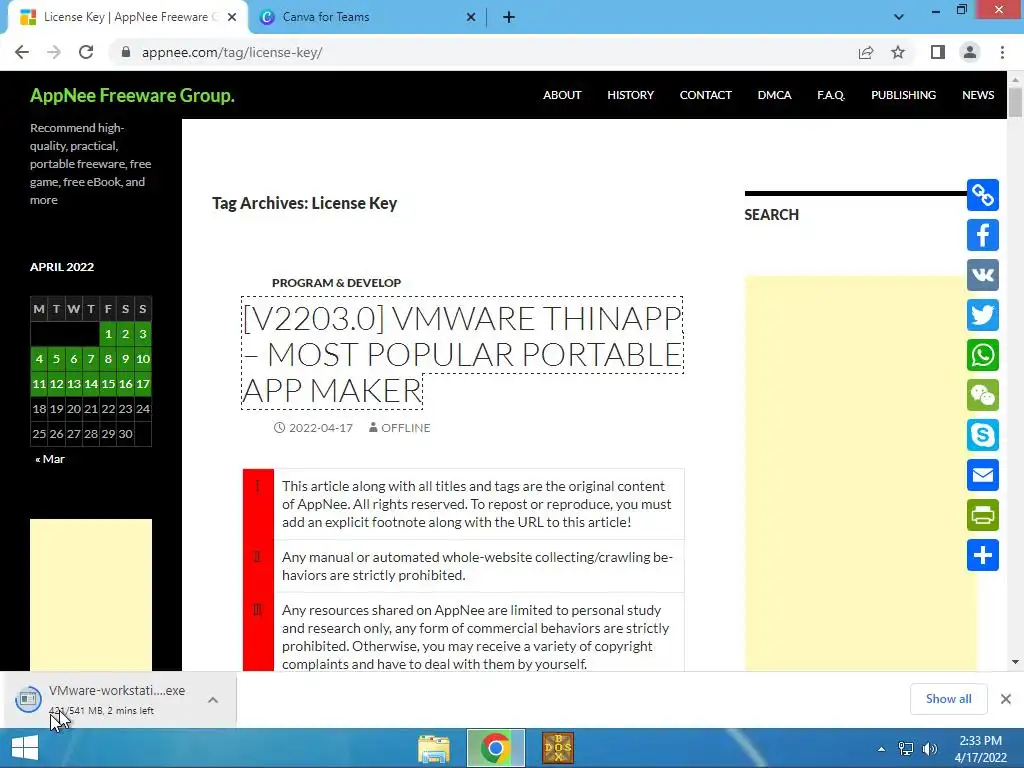Open the tab search dropdown chevron
The height and width of the screenshot is (768, 1024).
[899, 17]
